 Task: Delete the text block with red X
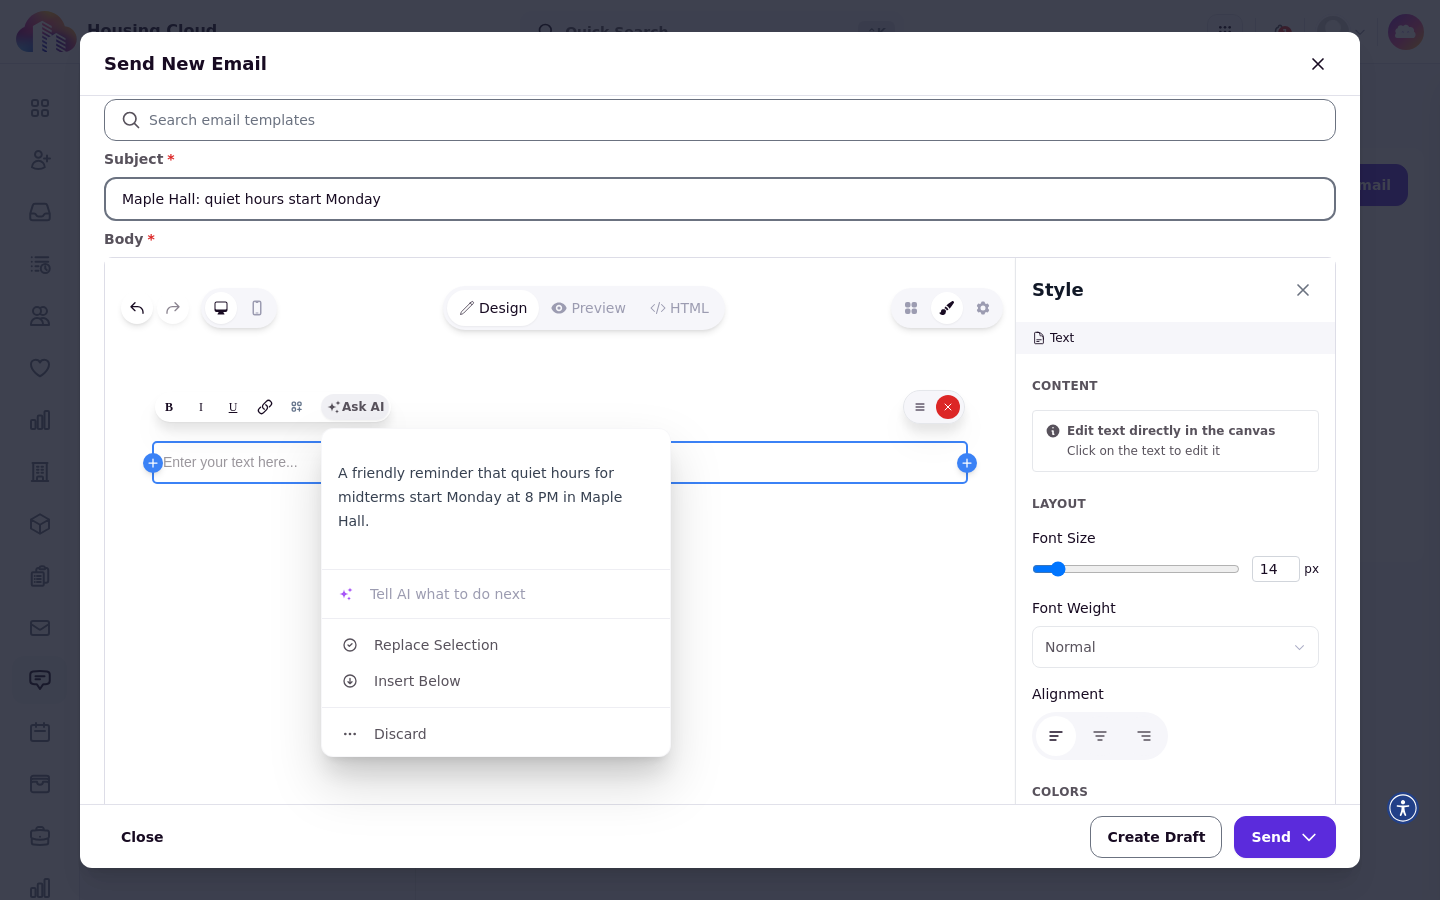click(948, 407)
